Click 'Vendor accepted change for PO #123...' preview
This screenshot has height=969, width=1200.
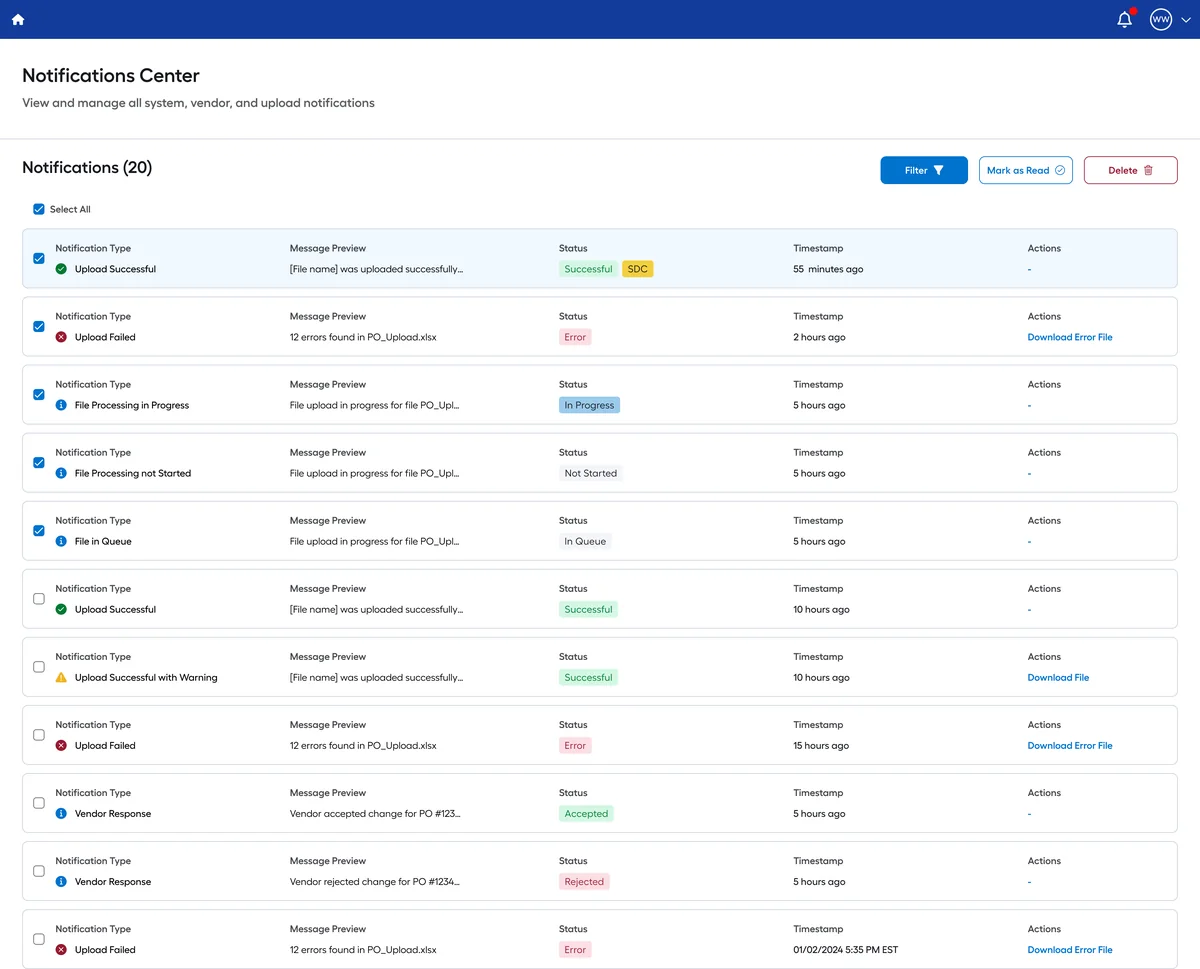coord(375,813)
